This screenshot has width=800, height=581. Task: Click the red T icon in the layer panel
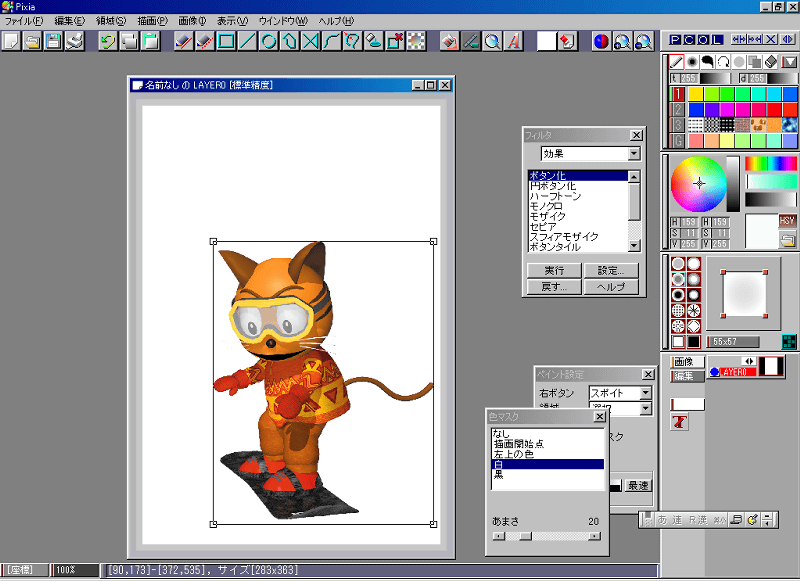[x=679, y=422]
